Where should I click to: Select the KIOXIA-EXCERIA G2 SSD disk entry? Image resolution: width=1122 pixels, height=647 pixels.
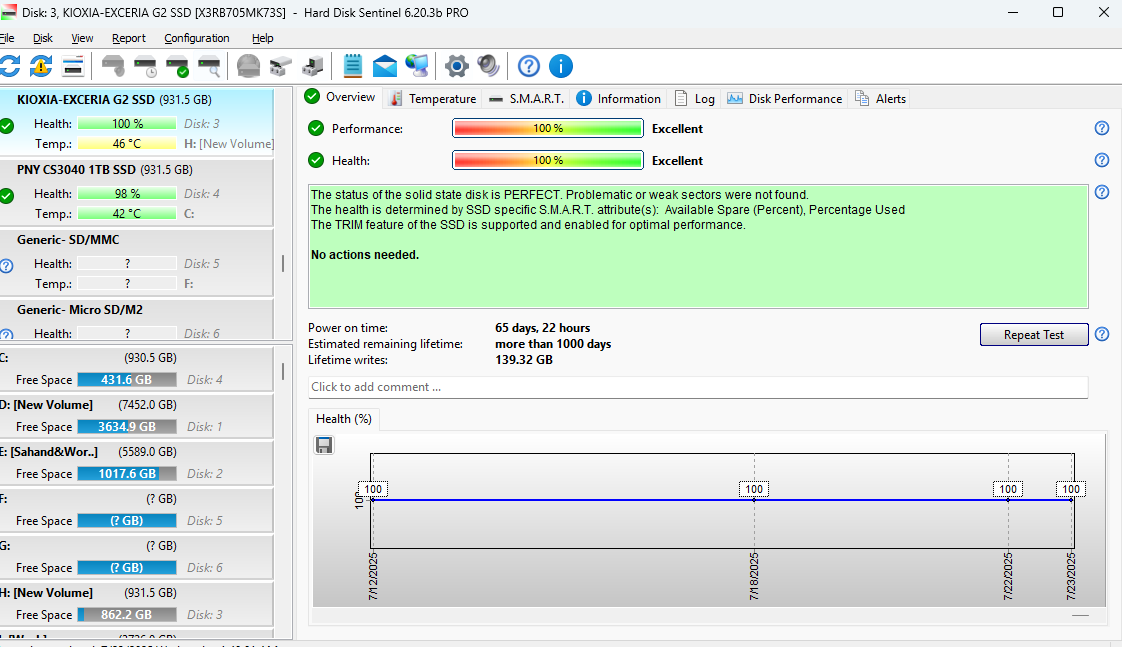(137, 121)
